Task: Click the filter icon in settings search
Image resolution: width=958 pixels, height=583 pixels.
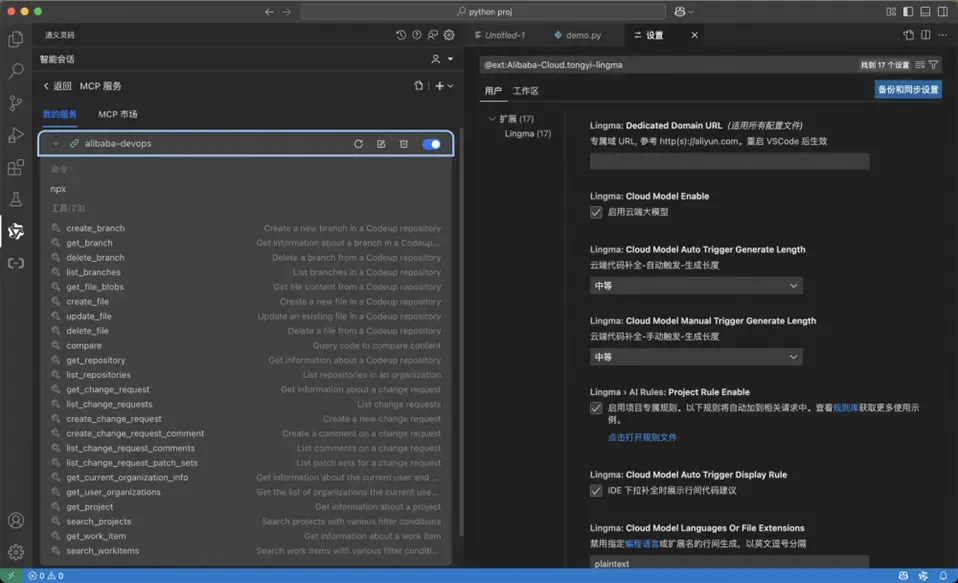Action: pyautogui.click(x=934, y=65)
